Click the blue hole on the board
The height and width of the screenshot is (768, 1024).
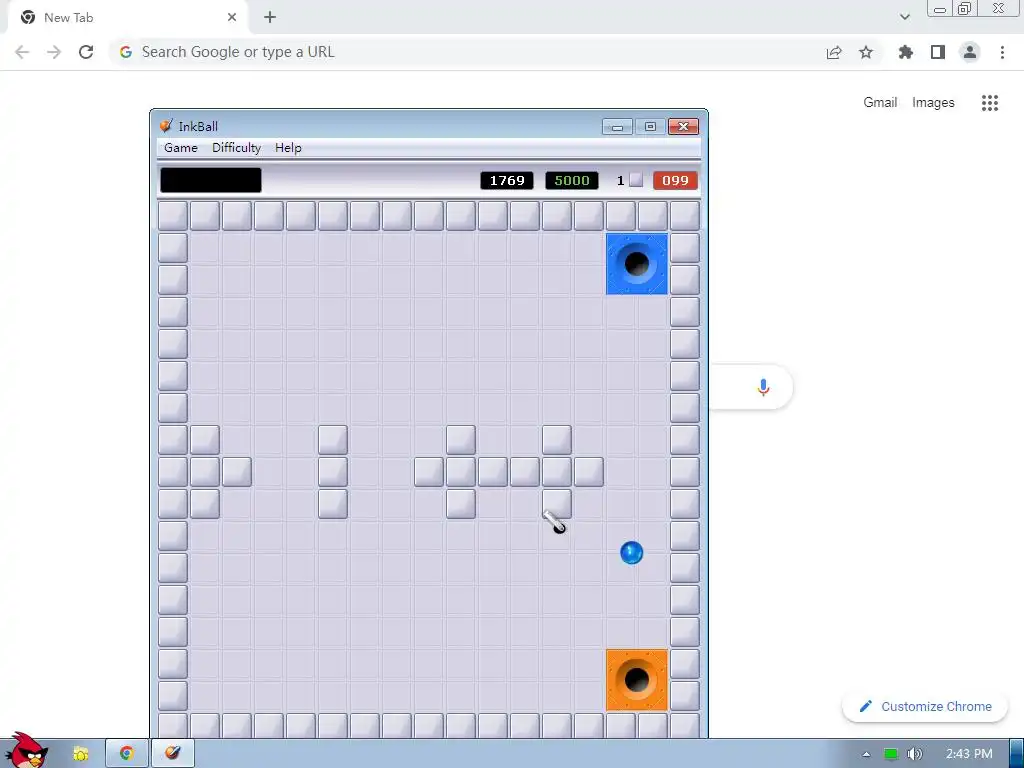pos(637,264)
